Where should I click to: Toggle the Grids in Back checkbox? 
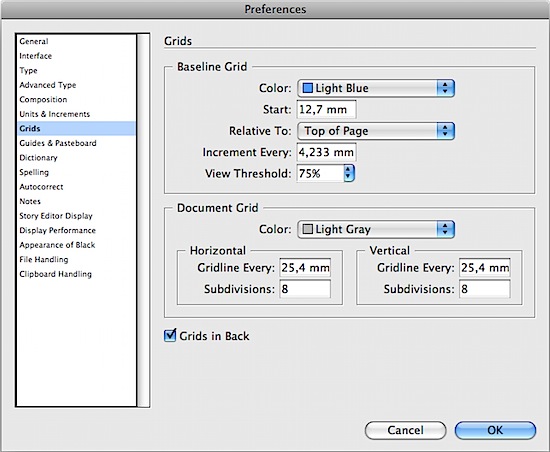tap(170, 336)
